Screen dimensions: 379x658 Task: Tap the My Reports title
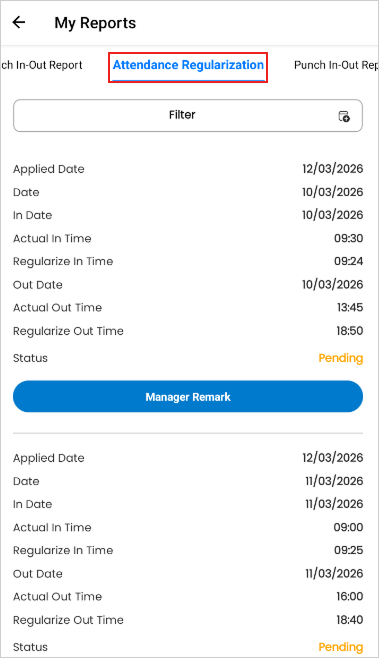[95, 23]
